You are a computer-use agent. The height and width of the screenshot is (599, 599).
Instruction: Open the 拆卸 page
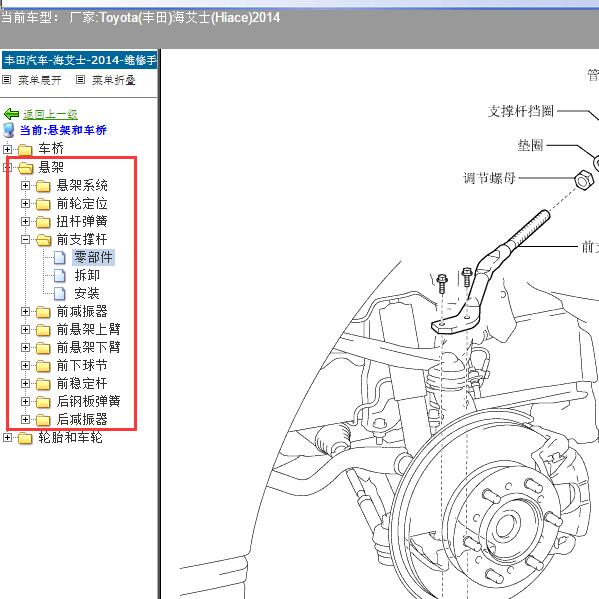[87, 275]
